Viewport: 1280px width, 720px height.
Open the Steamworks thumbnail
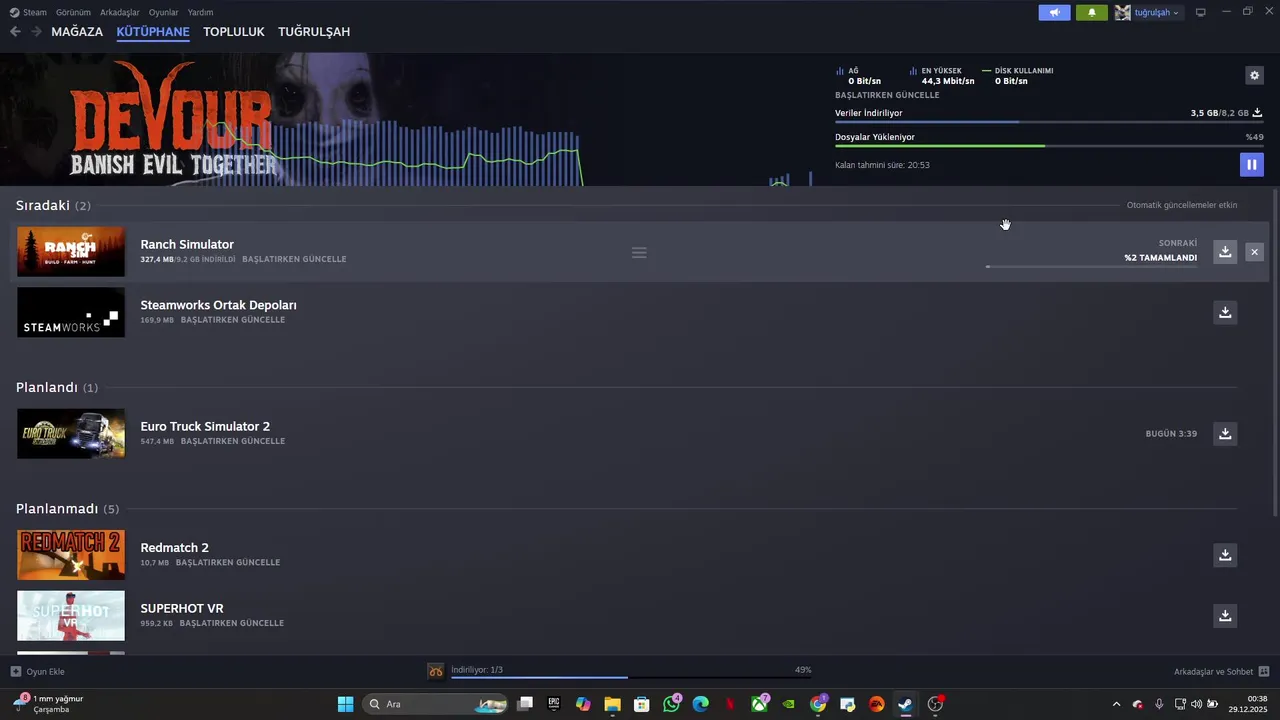(x=71, y=312)
